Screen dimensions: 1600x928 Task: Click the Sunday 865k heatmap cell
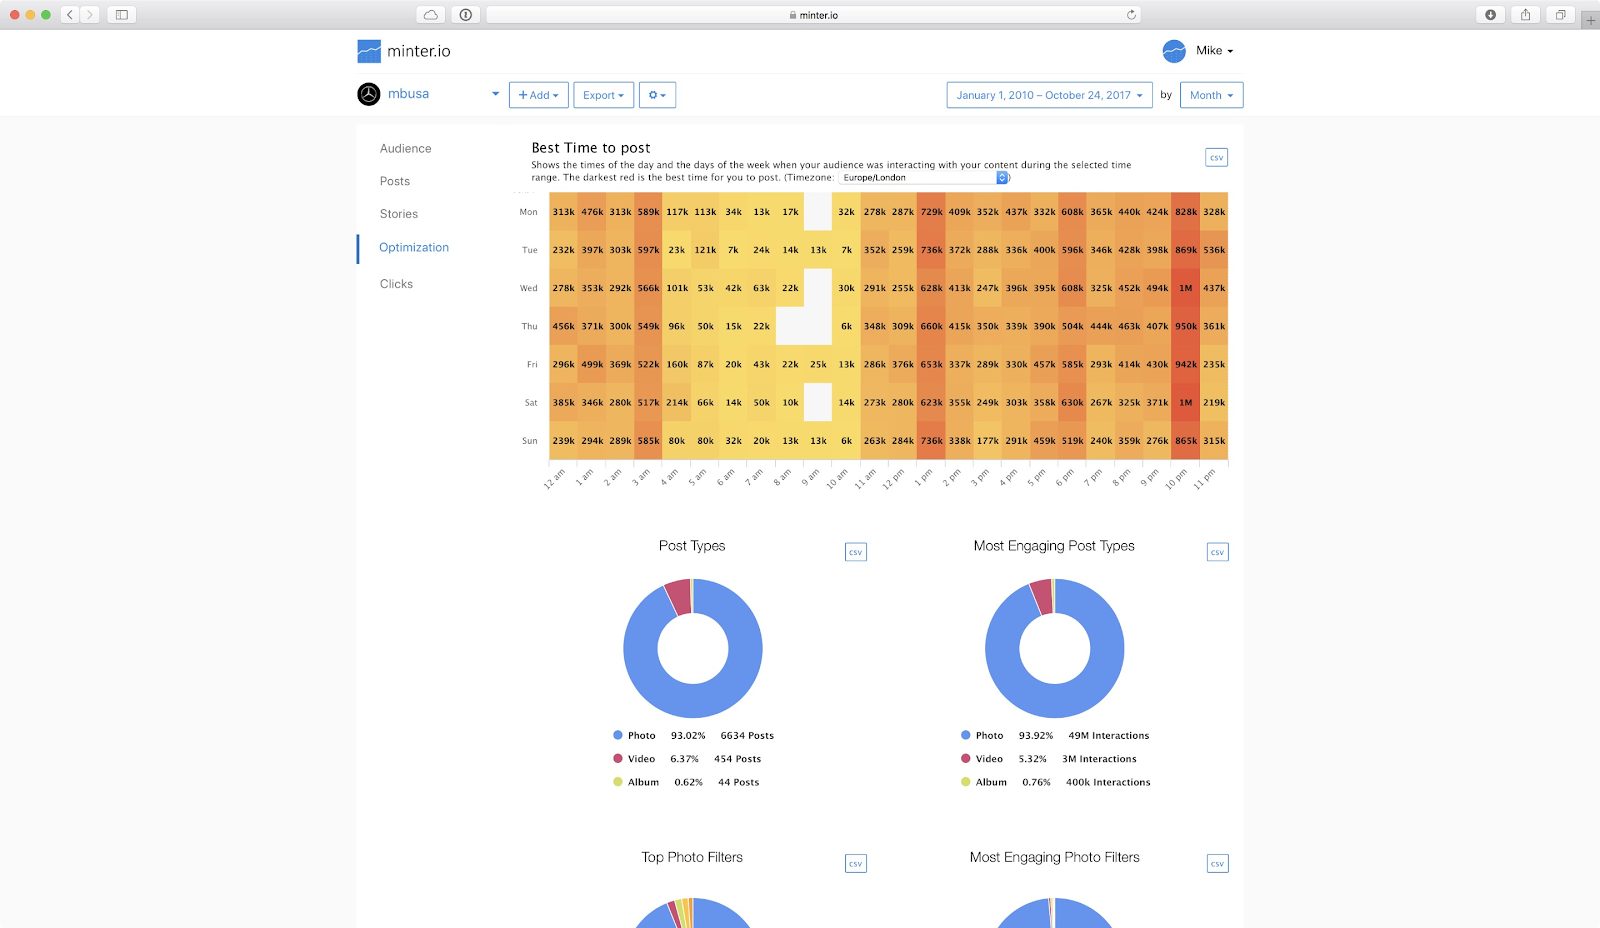click(1186, 440)
